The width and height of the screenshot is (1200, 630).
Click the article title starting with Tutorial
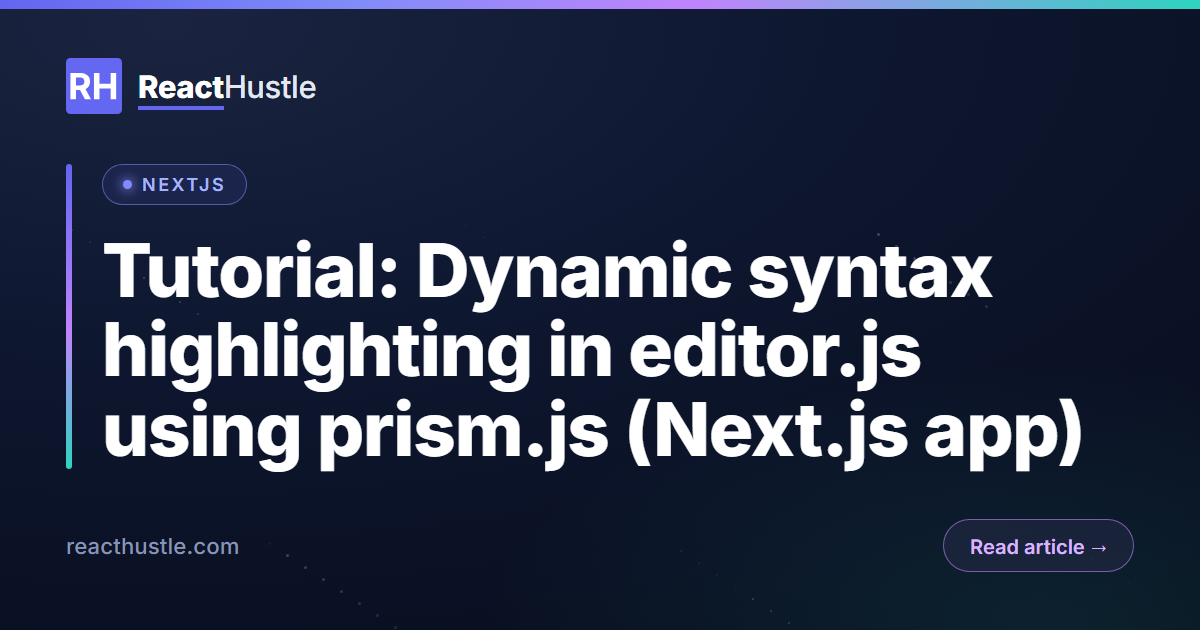click(x=592, y=354)
